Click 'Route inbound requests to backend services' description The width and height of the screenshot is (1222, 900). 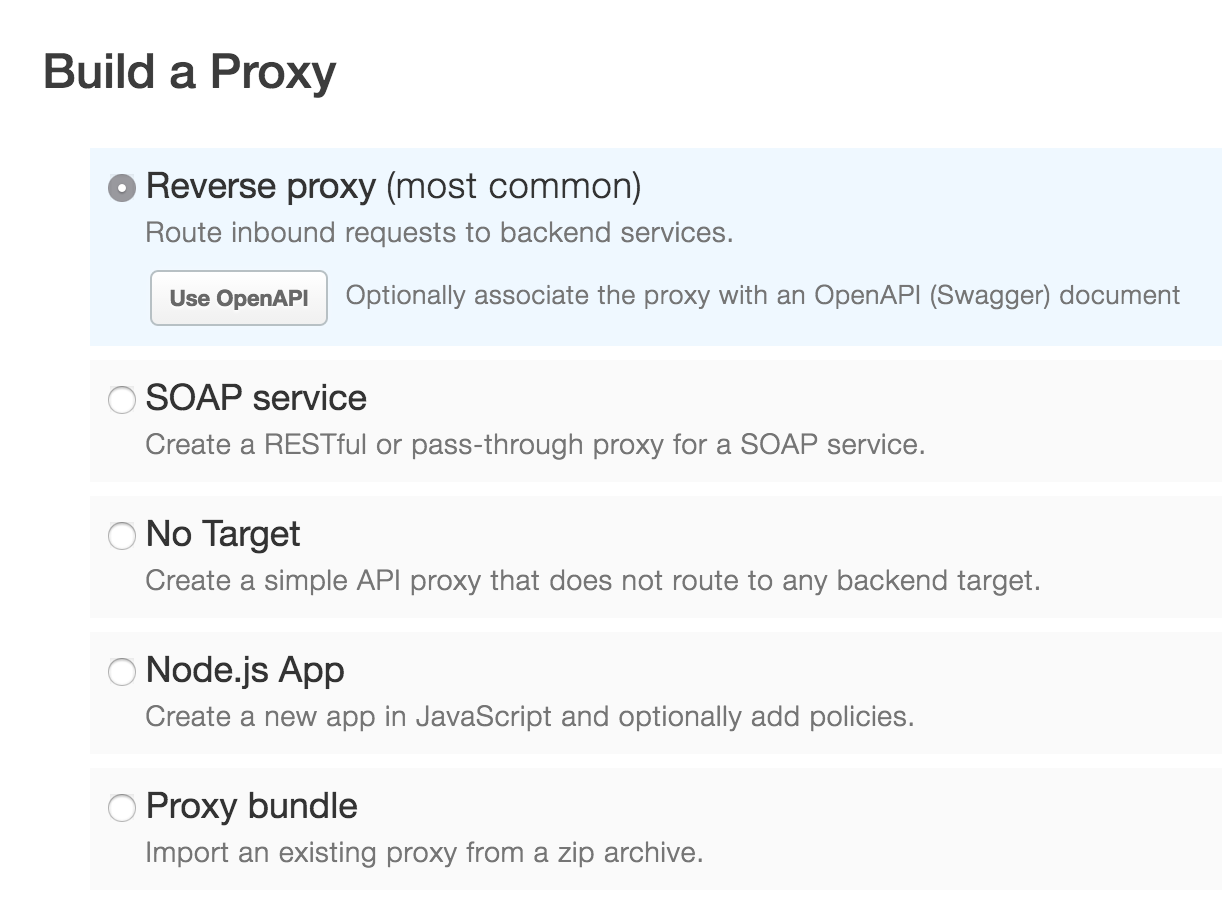[x=439, y=233]
